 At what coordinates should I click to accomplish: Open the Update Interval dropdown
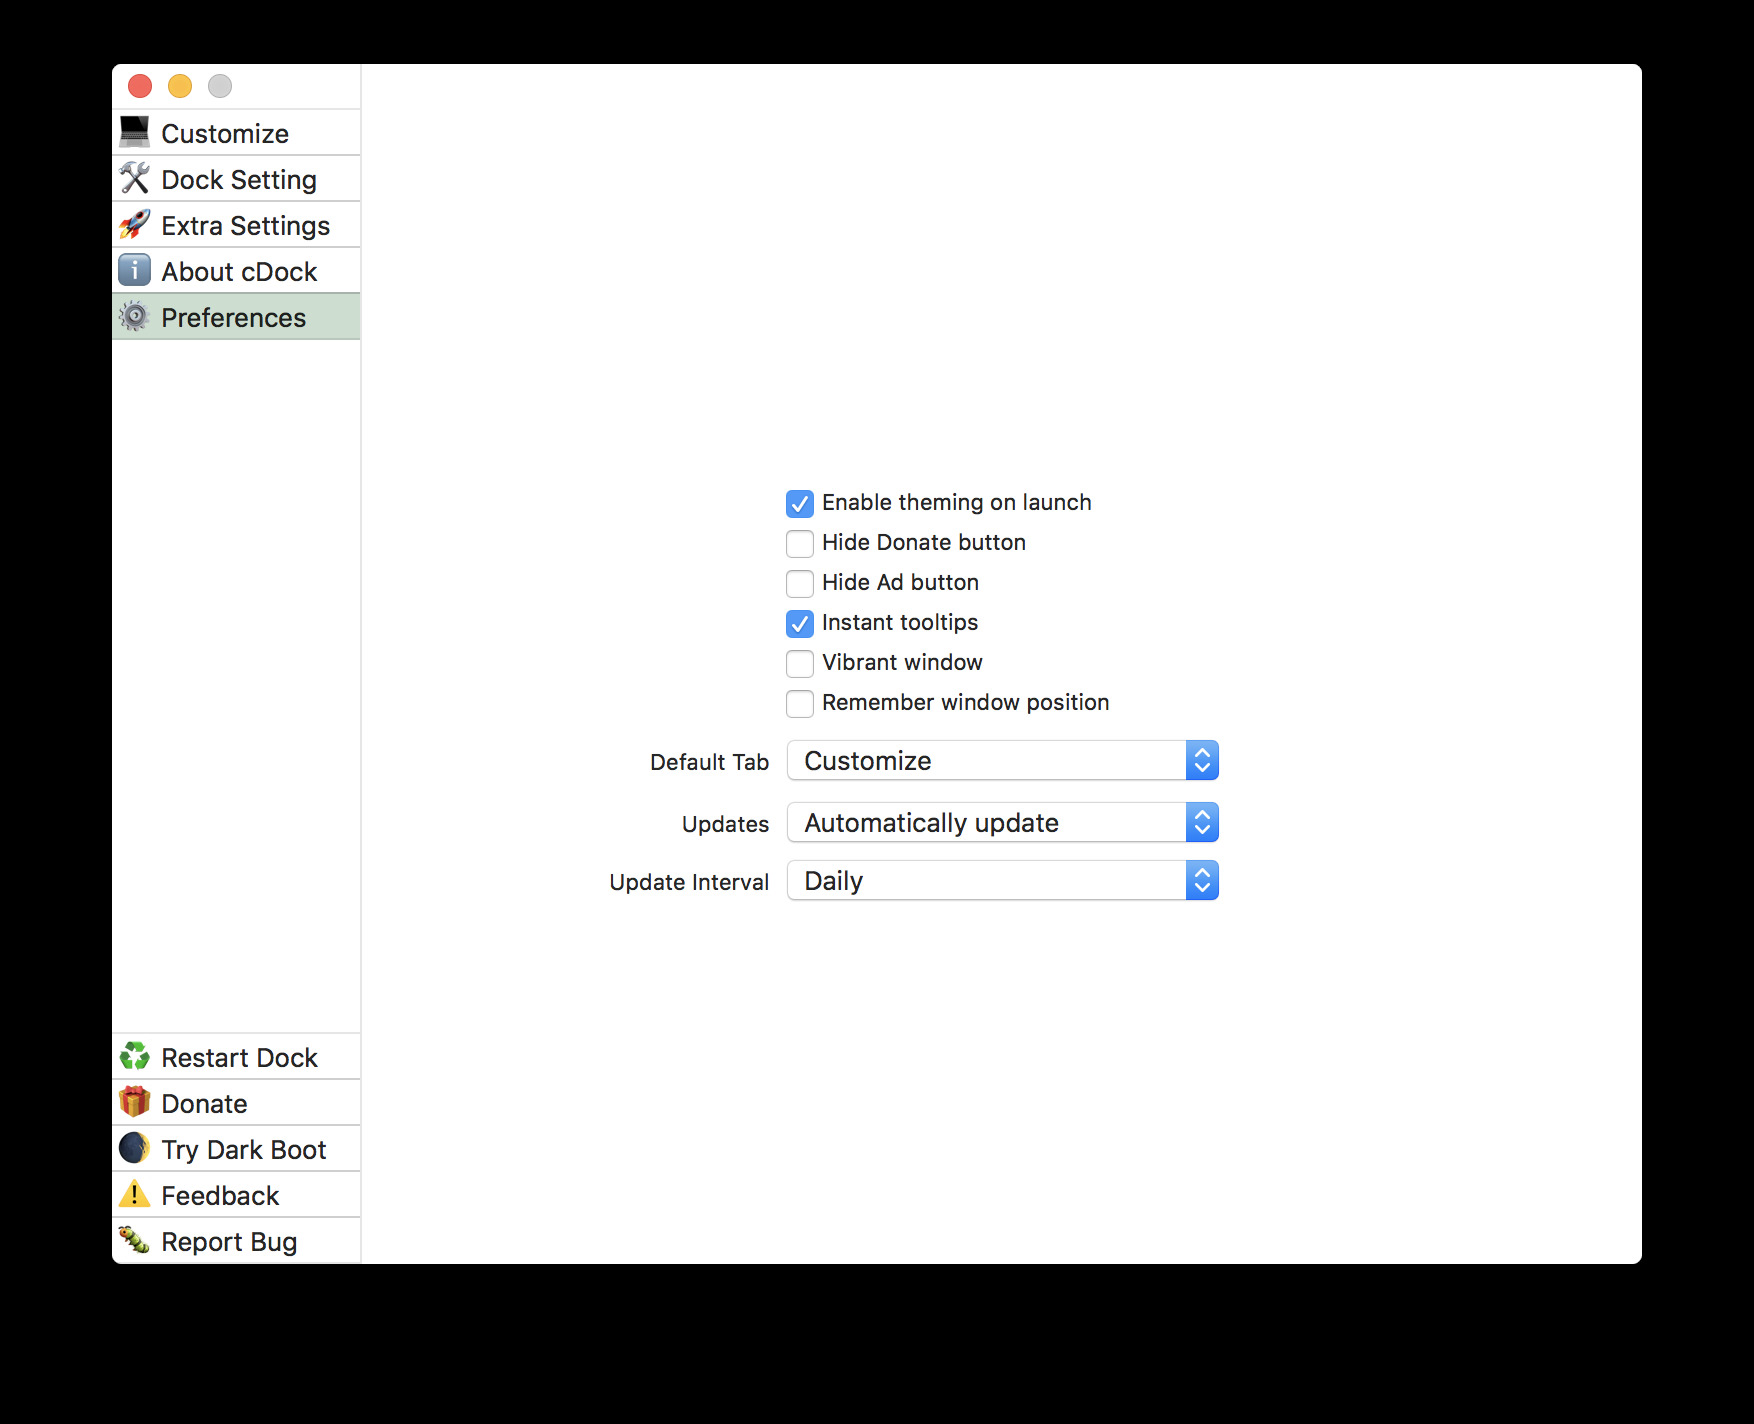pyautogui.click(x=1002, y=881)
